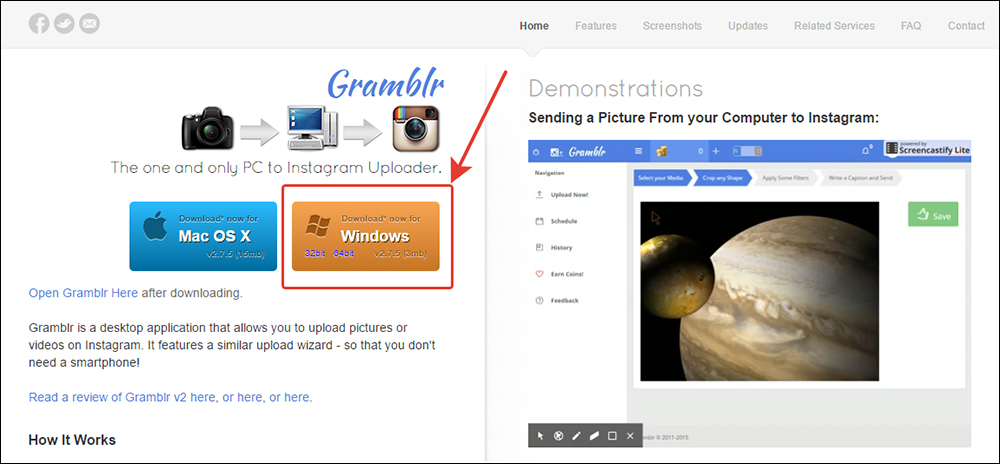Choose the 64bit Windows download link
Screen dimensions: 1000x464
(x=344, y=254)
